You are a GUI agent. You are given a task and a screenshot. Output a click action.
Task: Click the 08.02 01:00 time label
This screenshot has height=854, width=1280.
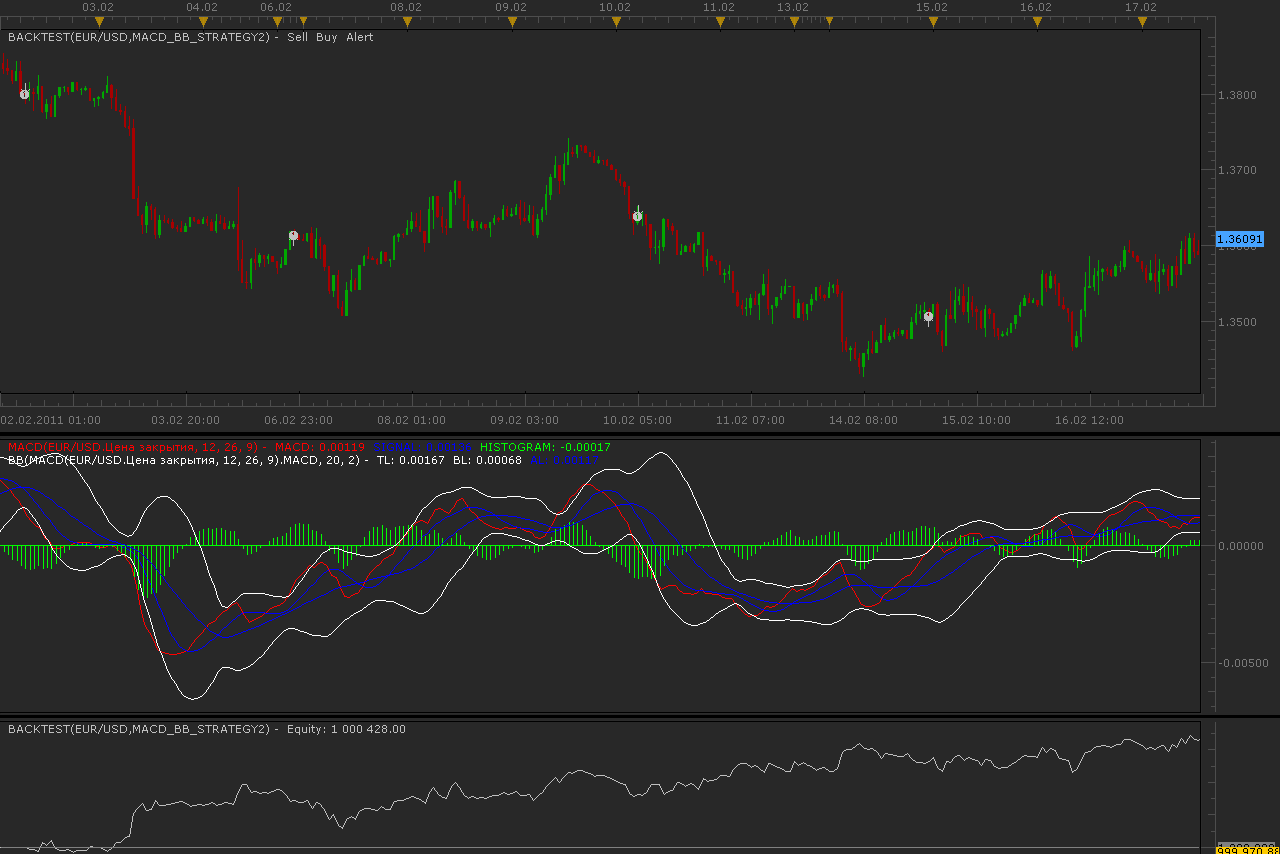(411, 420)
